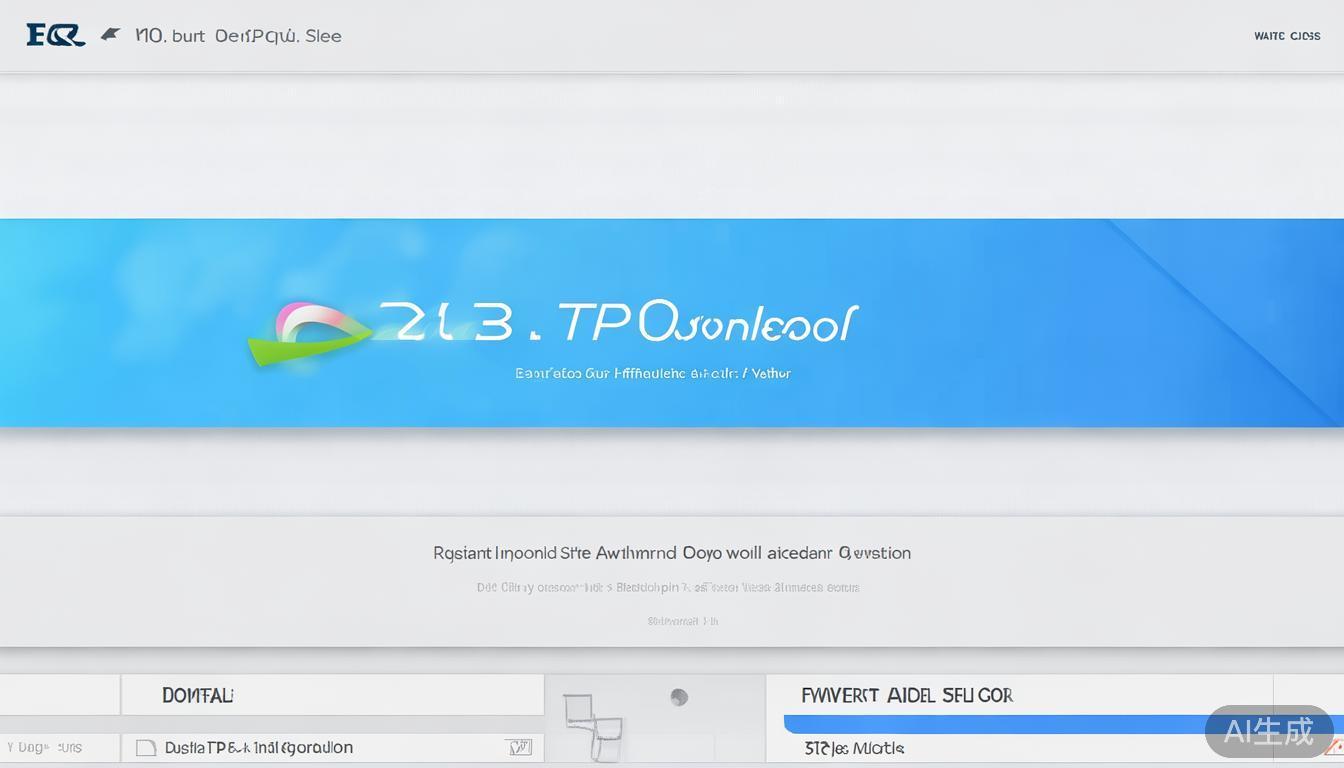This screenshot has height=768, width=1344.
Task: Click the small gray description line below the heading
Action: point(668,587)
